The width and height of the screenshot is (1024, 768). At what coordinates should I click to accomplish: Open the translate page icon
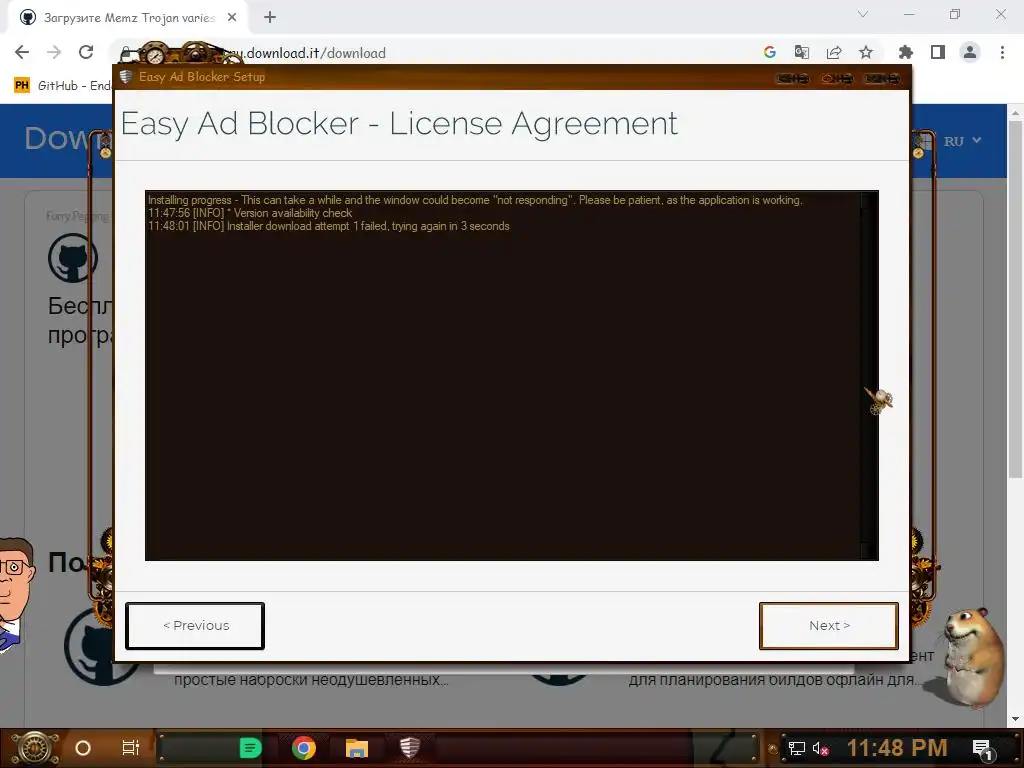[801, 52]
